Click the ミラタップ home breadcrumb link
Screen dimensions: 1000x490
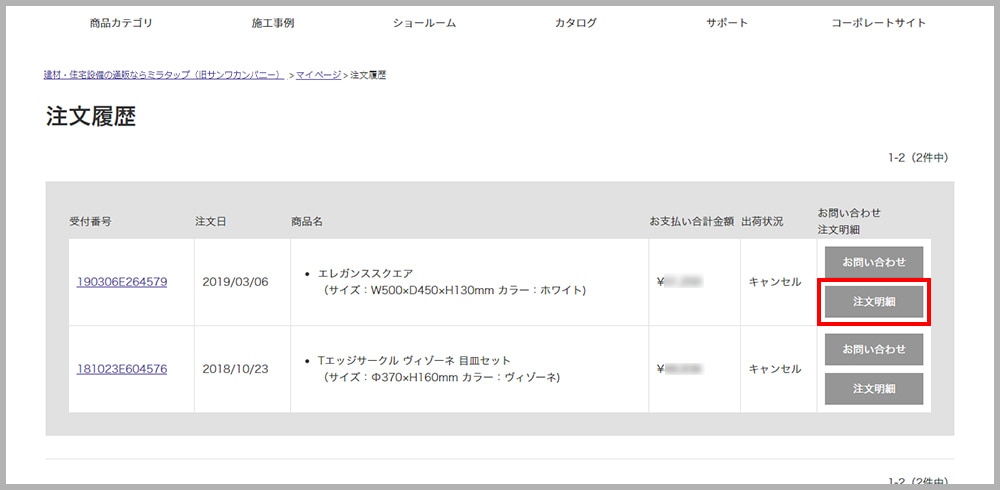pyautogui.click(x=164, y=75)
